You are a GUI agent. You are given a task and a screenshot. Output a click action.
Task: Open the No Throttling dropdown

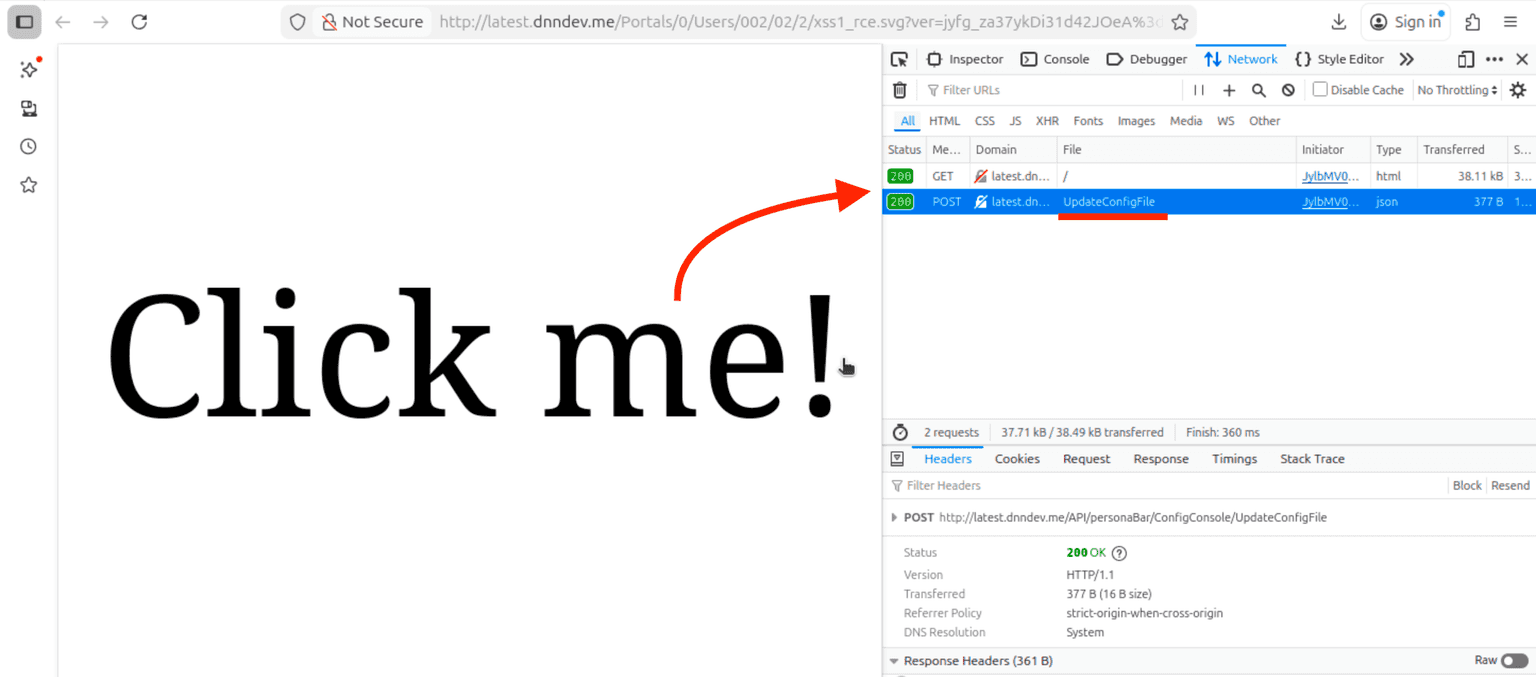point(1457,90)
